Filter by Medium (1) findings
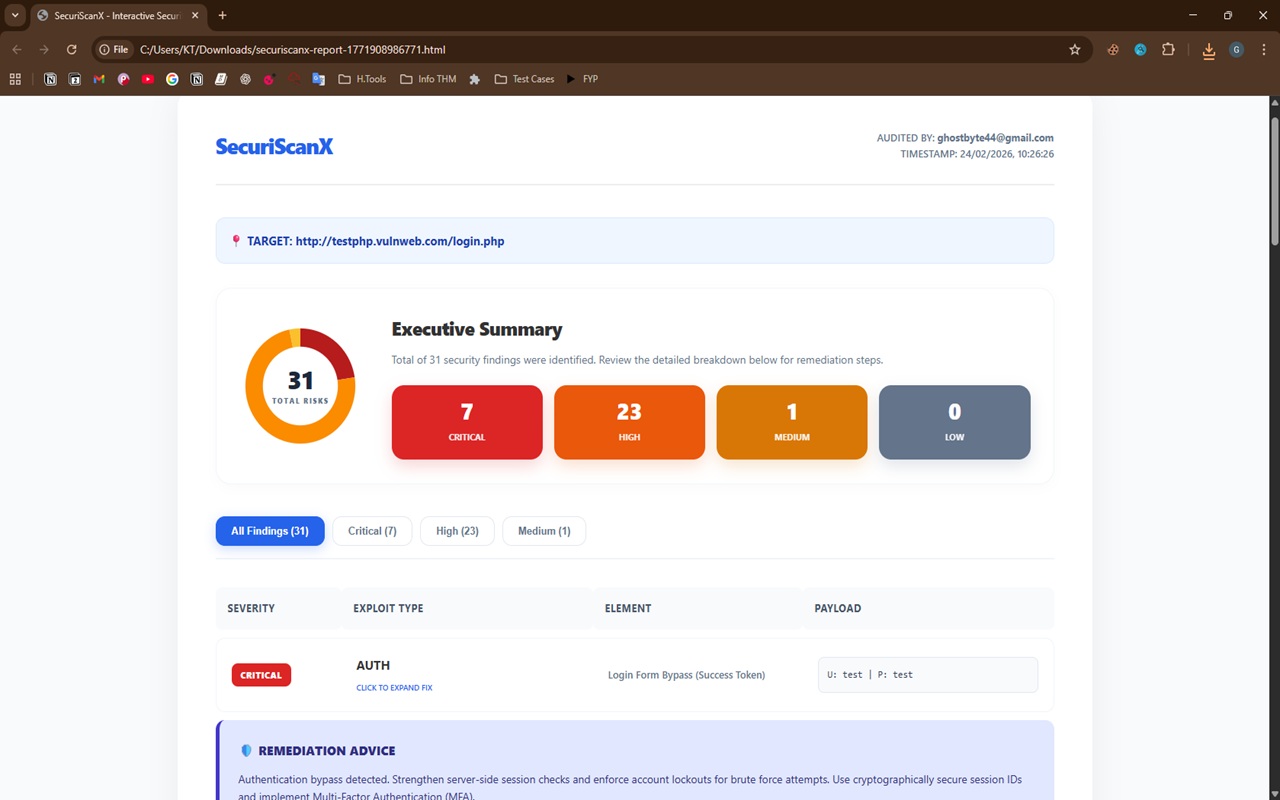 tap(544, 531)
